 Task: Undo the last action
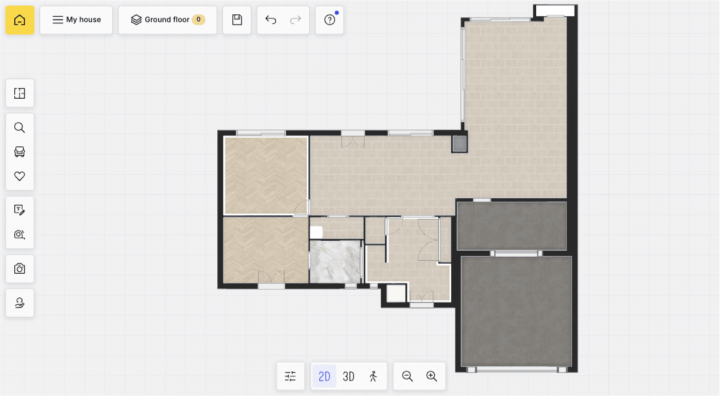click(x=271, y=20)
